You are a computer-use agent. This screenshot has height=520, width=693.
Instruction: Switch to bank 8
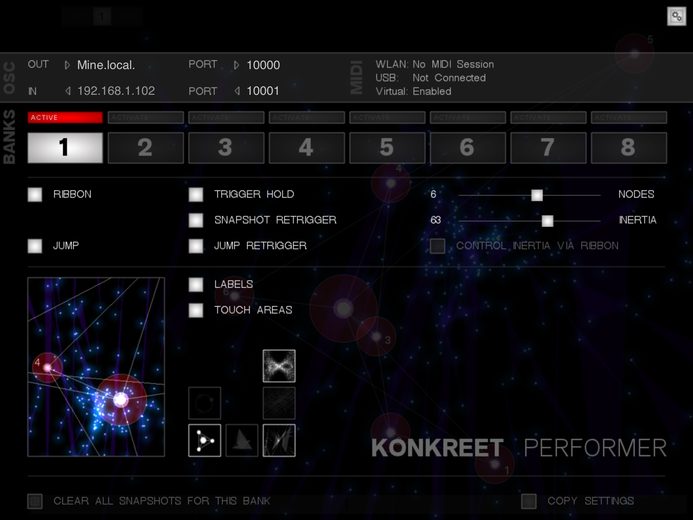[629, 148]
